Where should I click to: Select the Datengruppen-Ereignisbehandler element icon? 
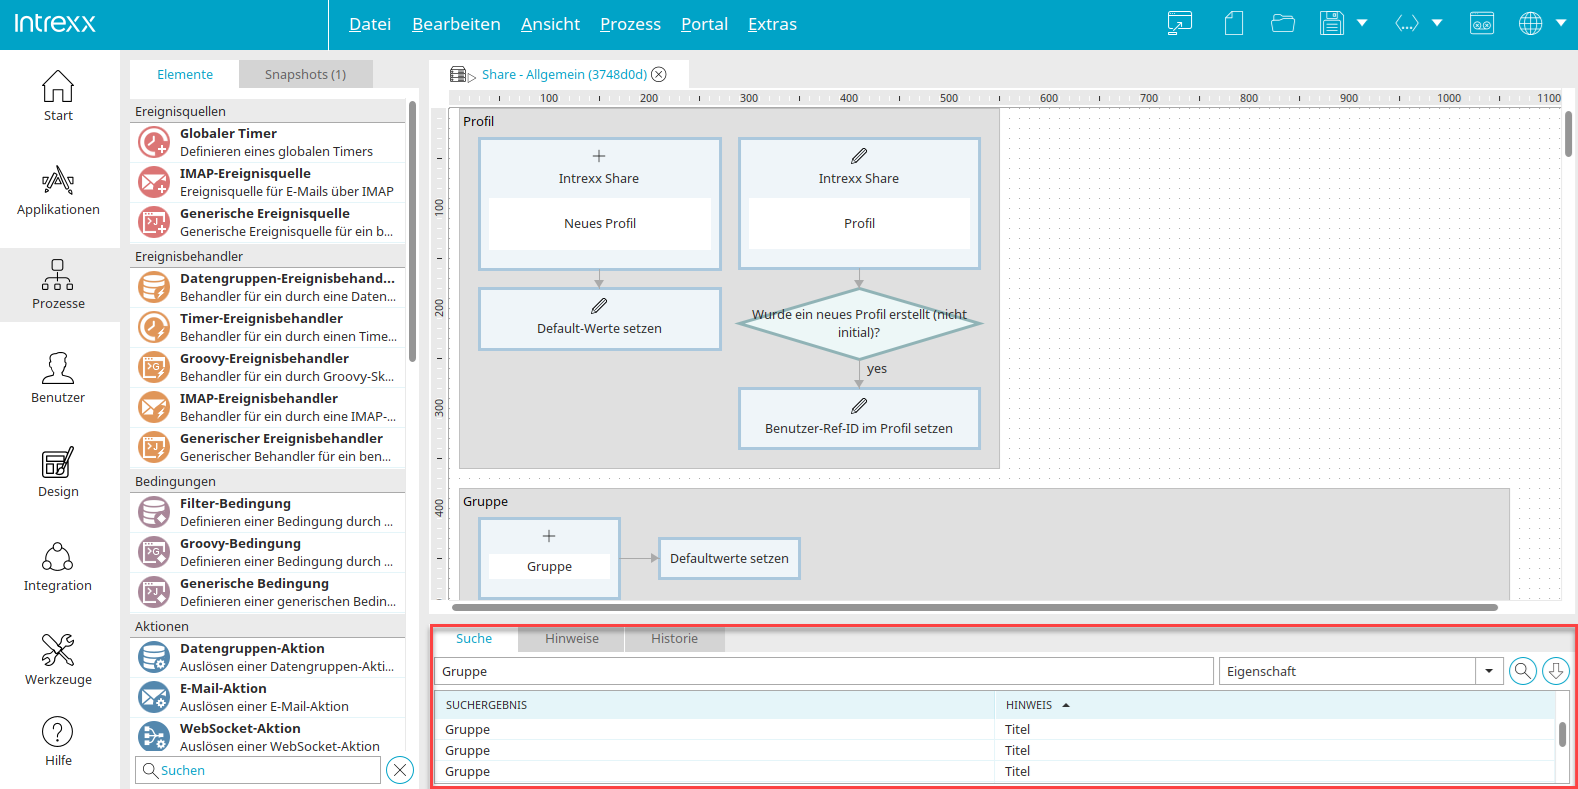click(x=154, y=287)
